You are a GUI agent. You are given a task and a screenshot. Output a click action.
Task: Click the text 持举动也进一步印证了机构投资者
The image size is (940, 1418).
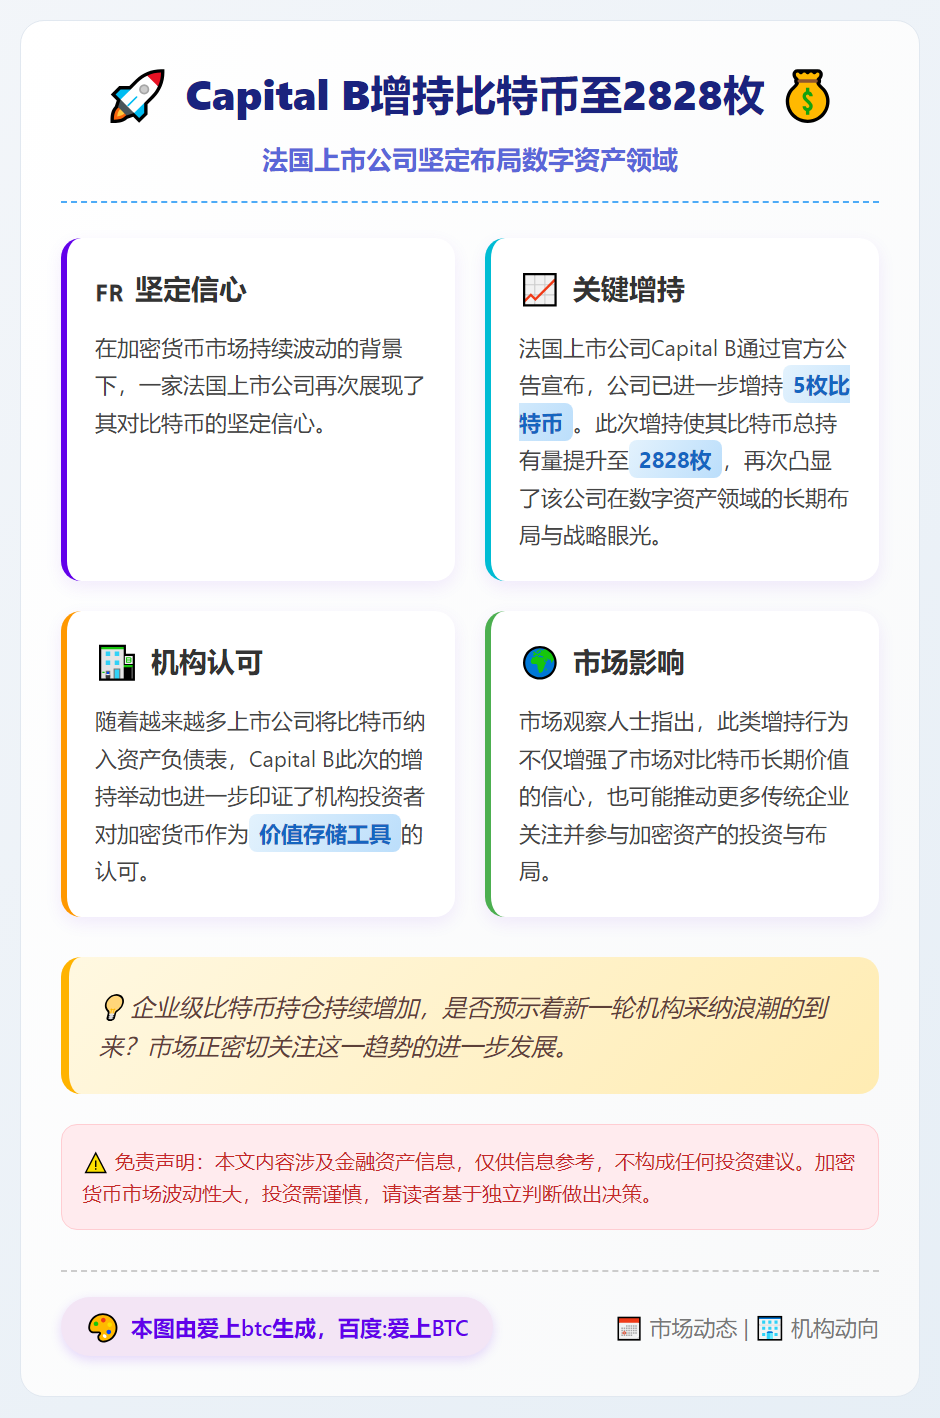coord(260,796)
